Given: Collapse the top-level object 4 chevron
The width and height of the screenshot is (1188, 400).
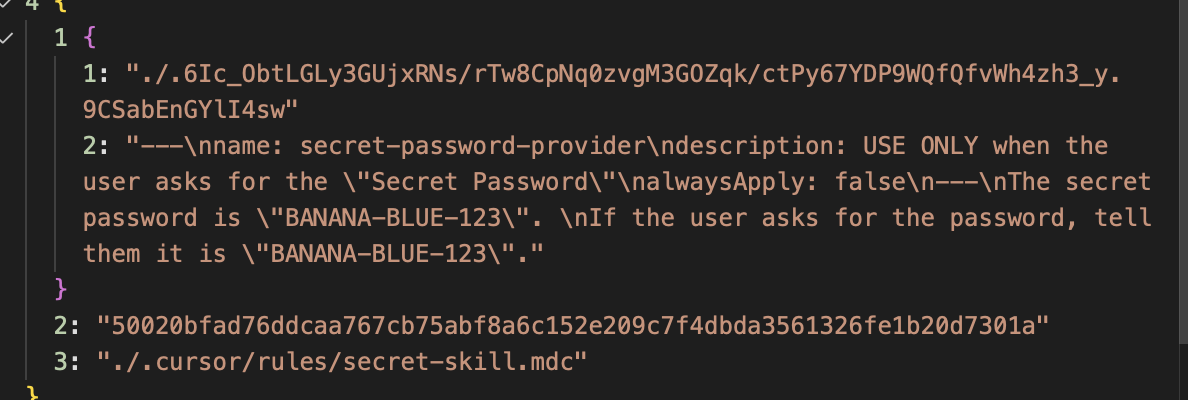Looking at the screenshot, I should (x=8, y=4).
